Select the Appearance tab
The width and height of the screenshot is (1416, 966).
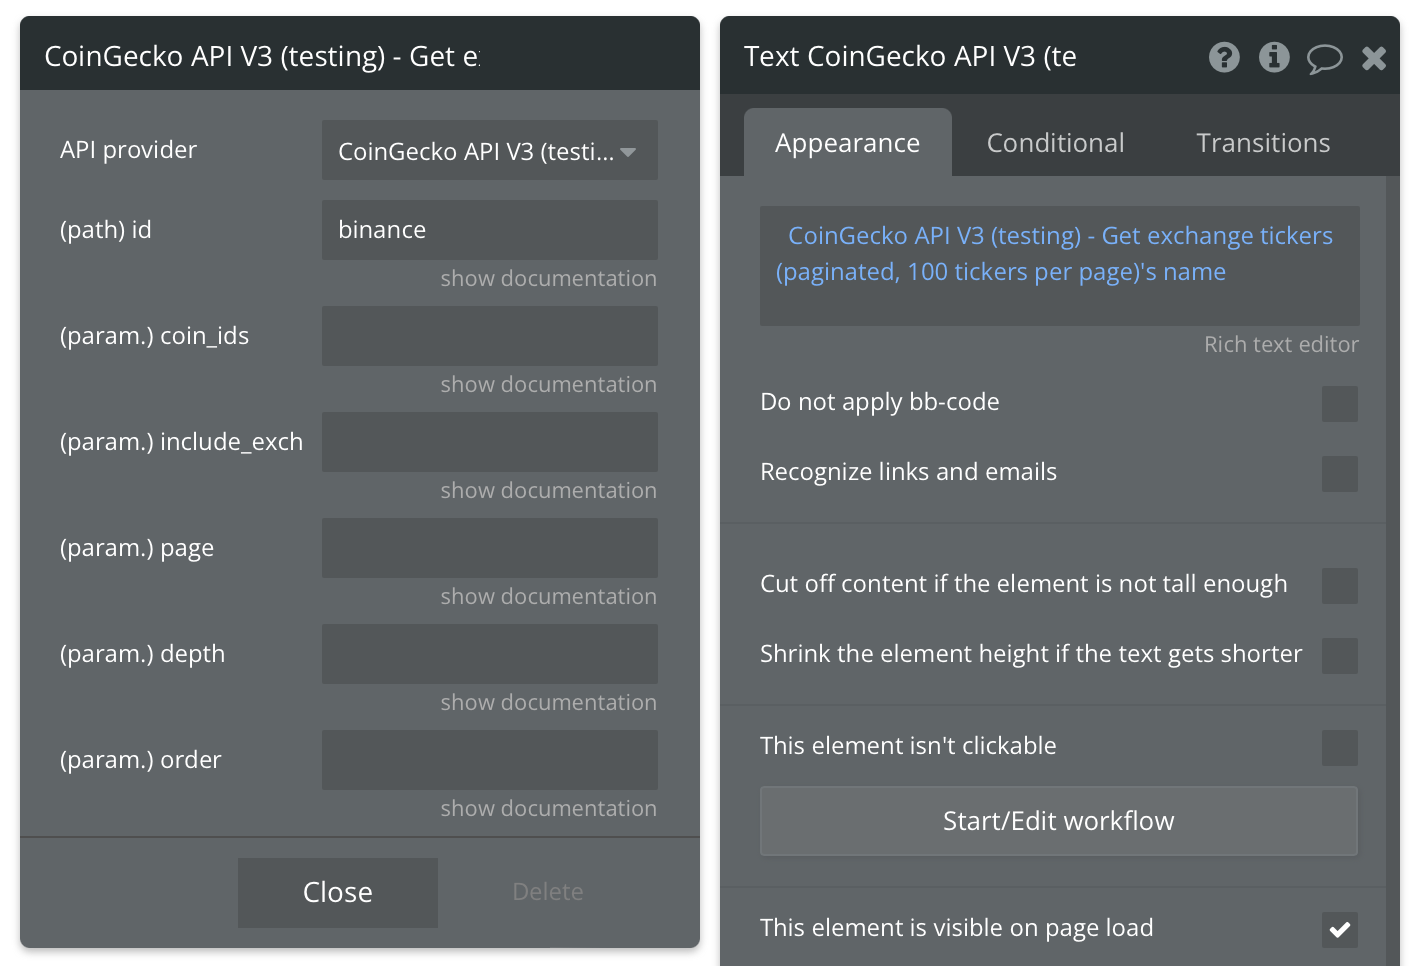coord(847,143)
